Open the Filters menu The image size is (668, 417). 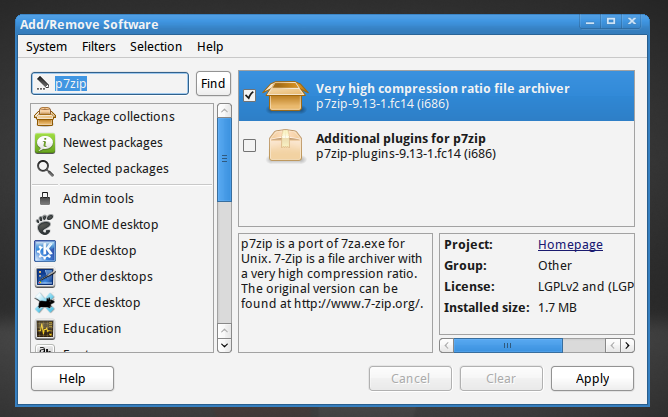pyautogui.click(x=99, y=46)
